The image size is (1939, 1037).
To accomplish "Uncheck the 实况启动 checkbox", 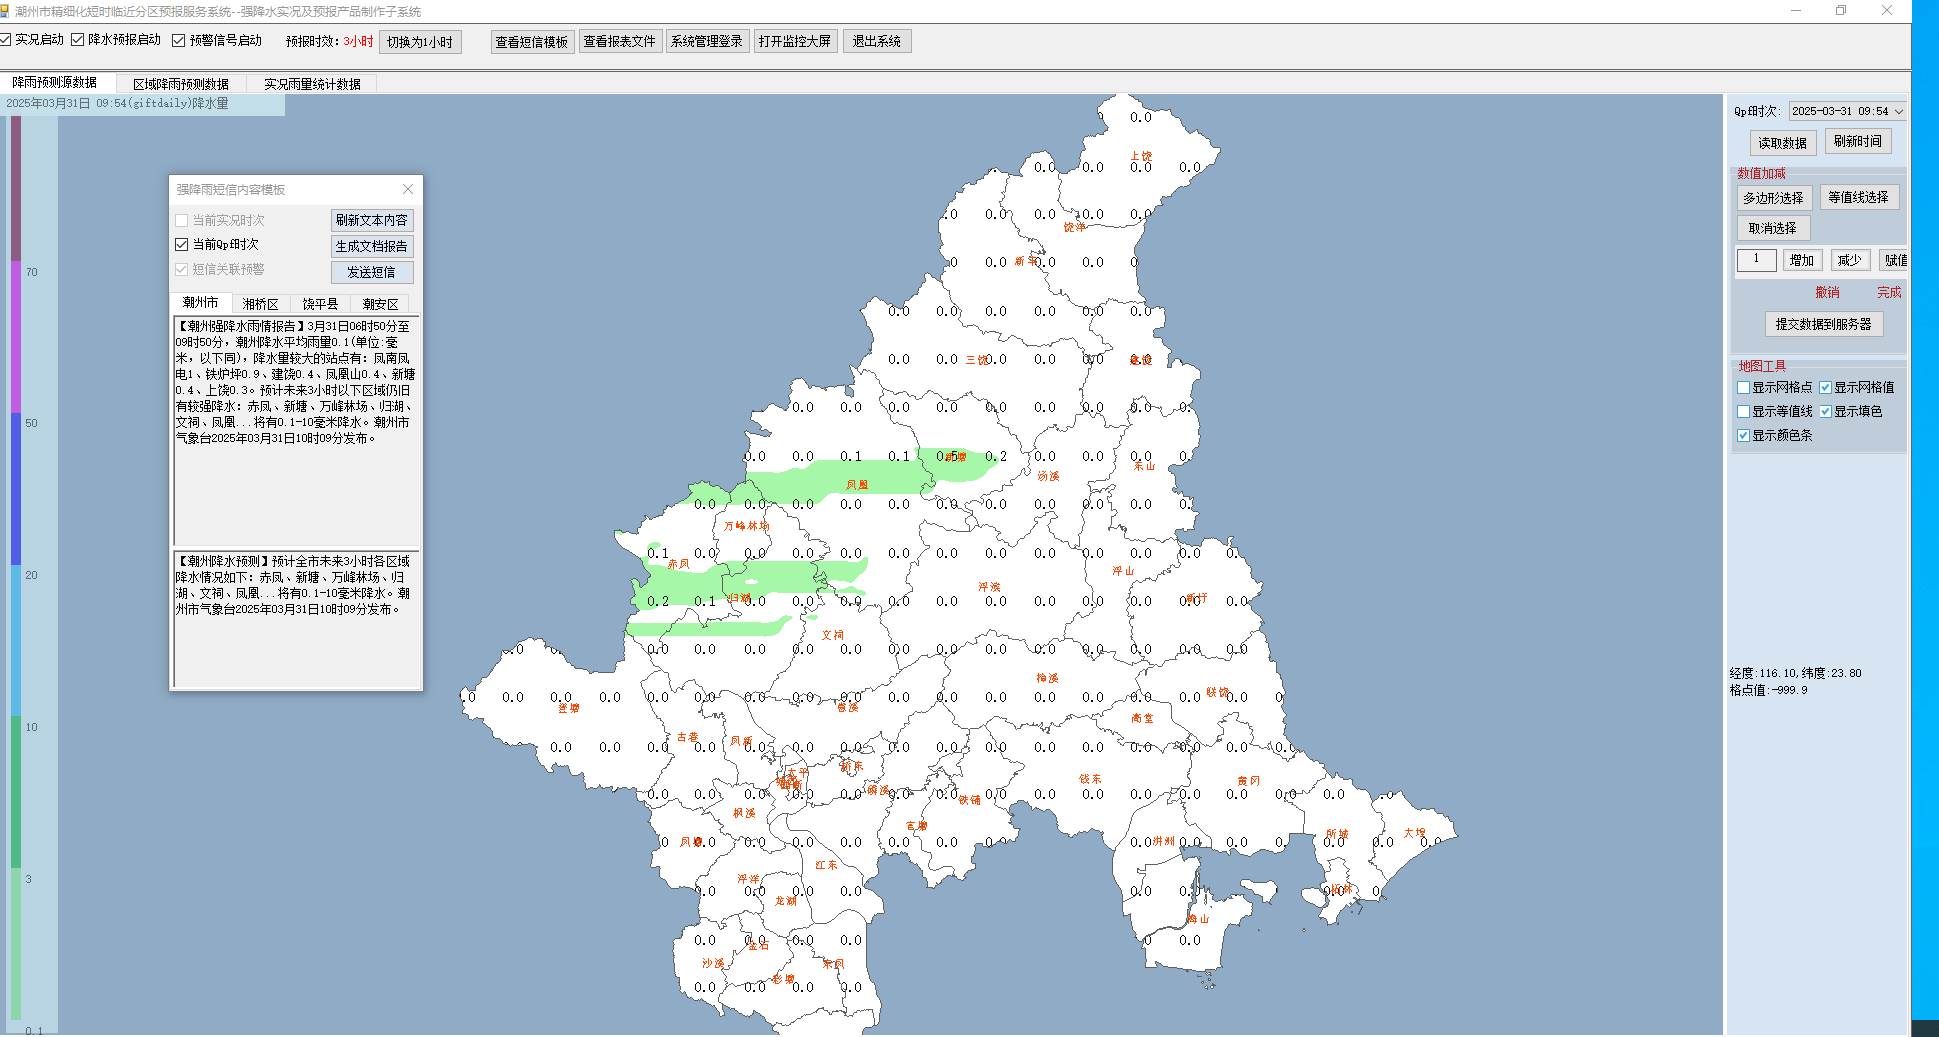I will tap(6, 40).
